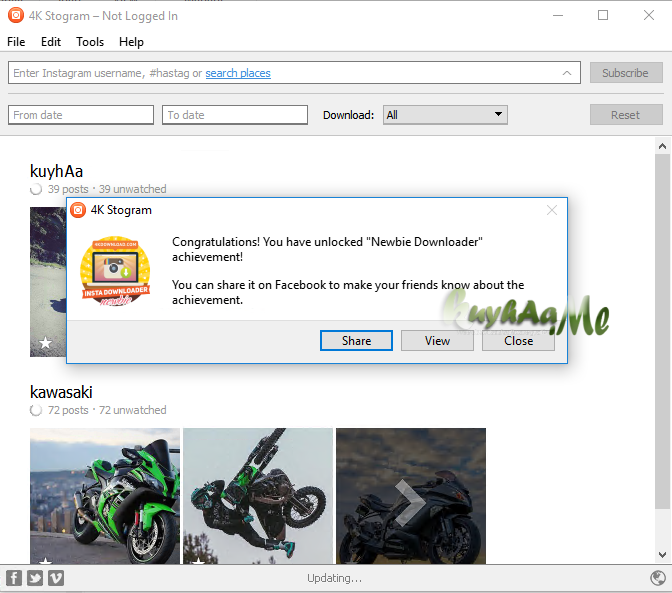Screen dimensions: 672x593
Task: Close the achievement dialog with X
Action: coord(552,210)
